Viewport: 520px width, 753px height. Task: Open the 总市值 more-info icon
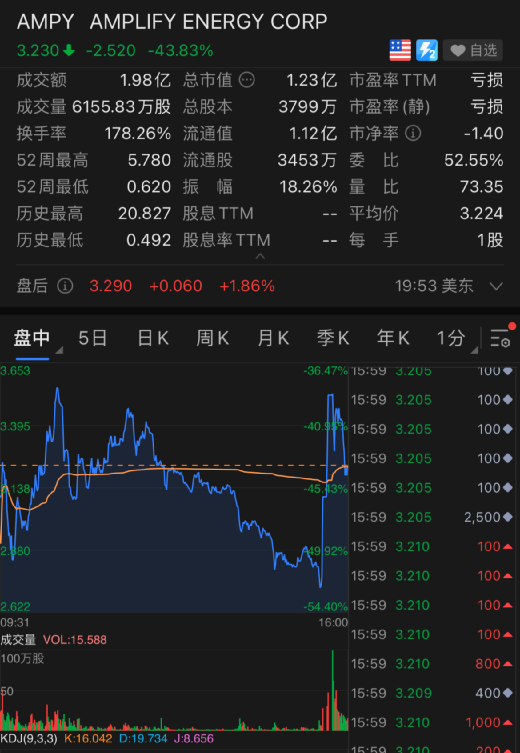pos(247,80)
